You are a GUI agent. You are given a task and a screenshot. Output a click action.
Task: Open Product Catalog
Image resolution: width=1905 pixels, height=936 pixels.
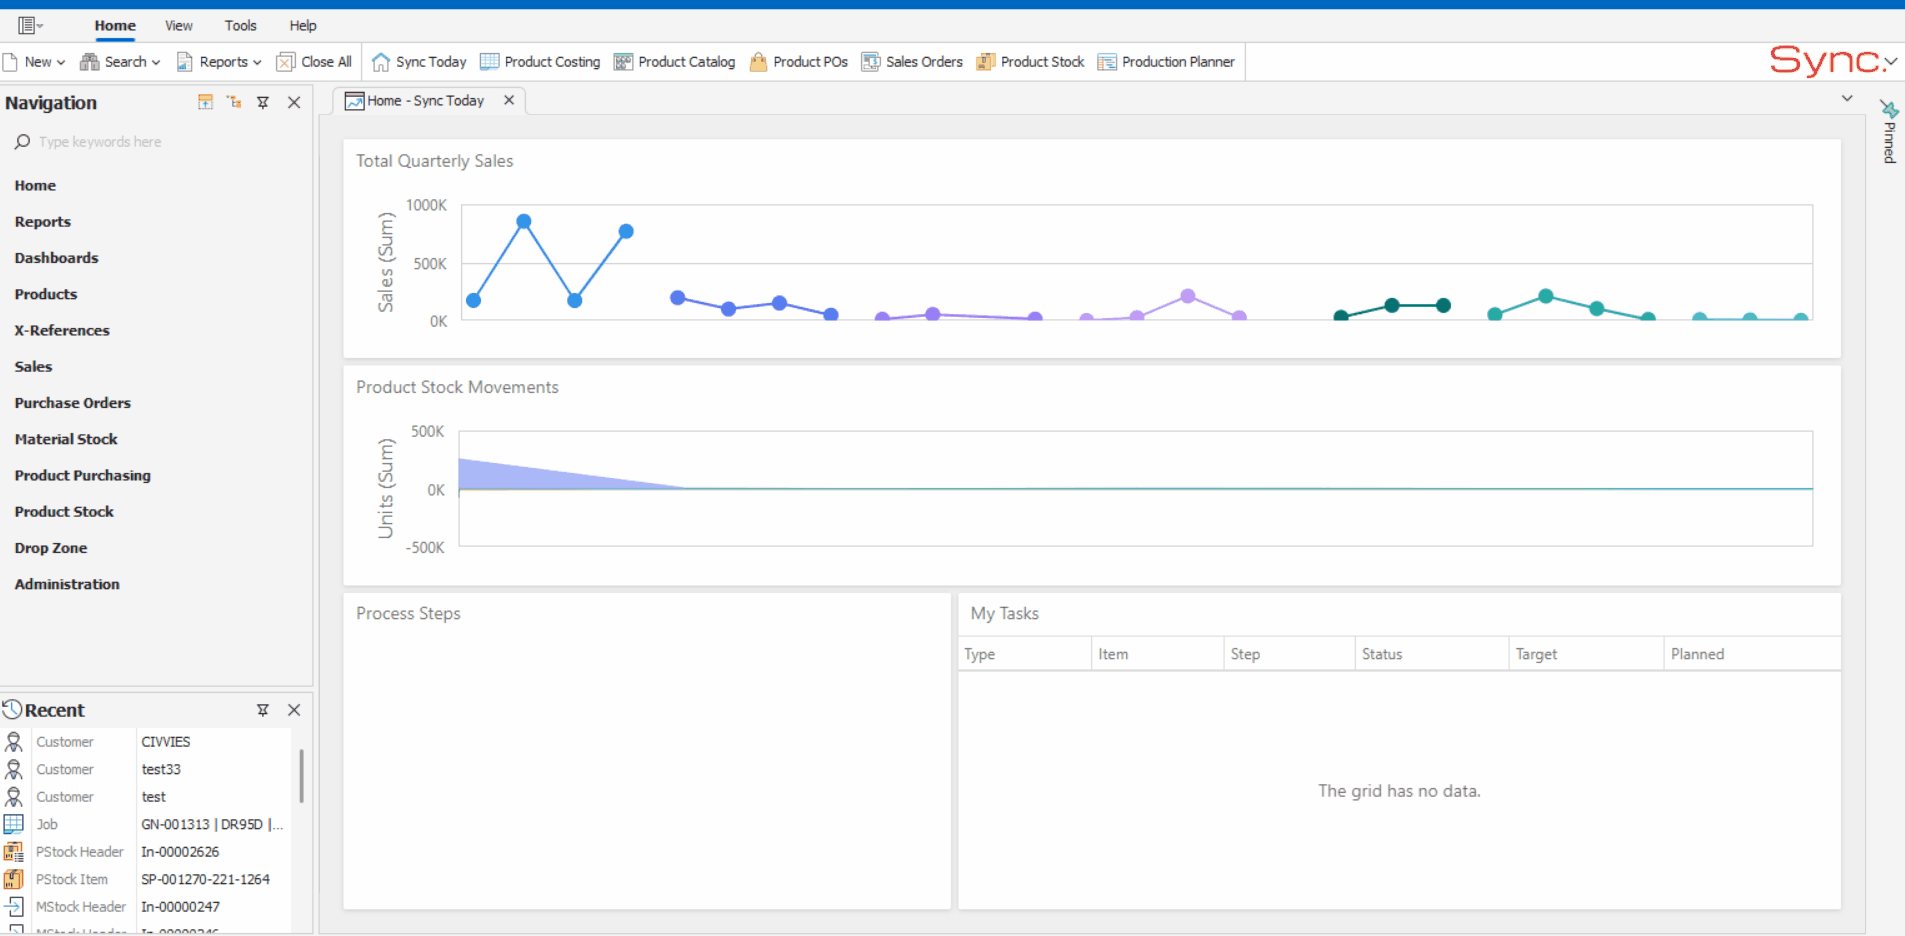pos(674,62)
